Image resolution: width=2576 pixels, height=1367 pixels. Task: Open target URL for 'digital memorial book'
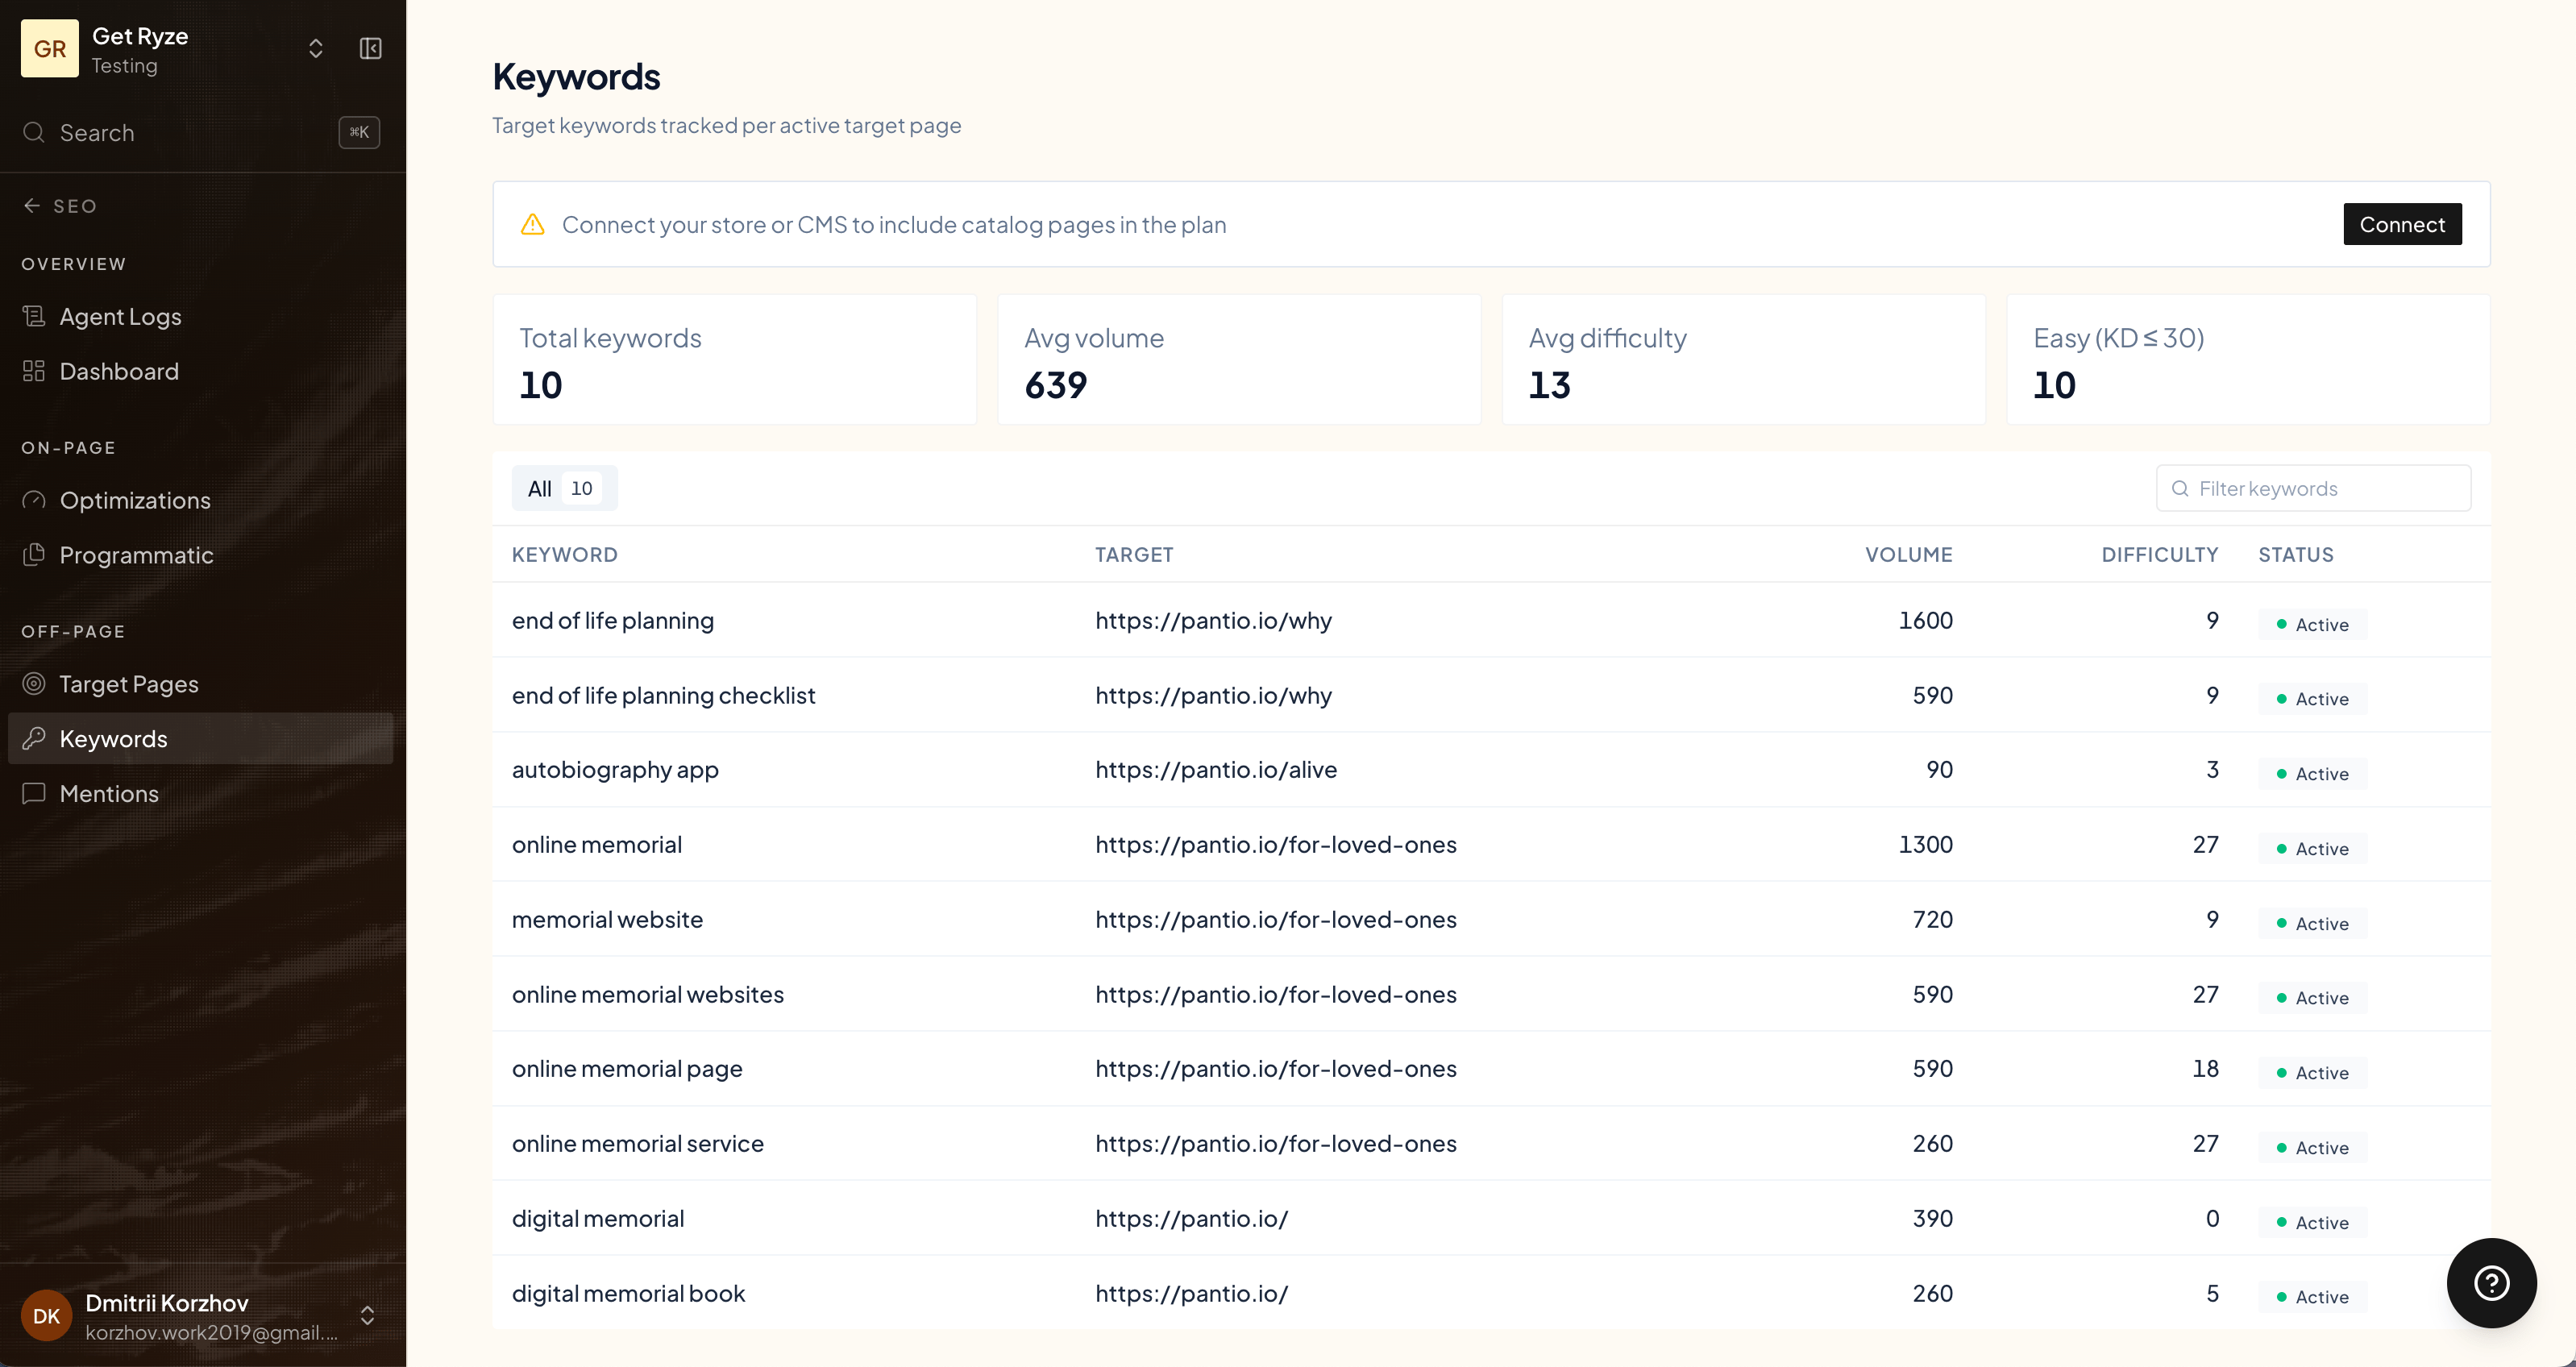click(1191, 1293)
